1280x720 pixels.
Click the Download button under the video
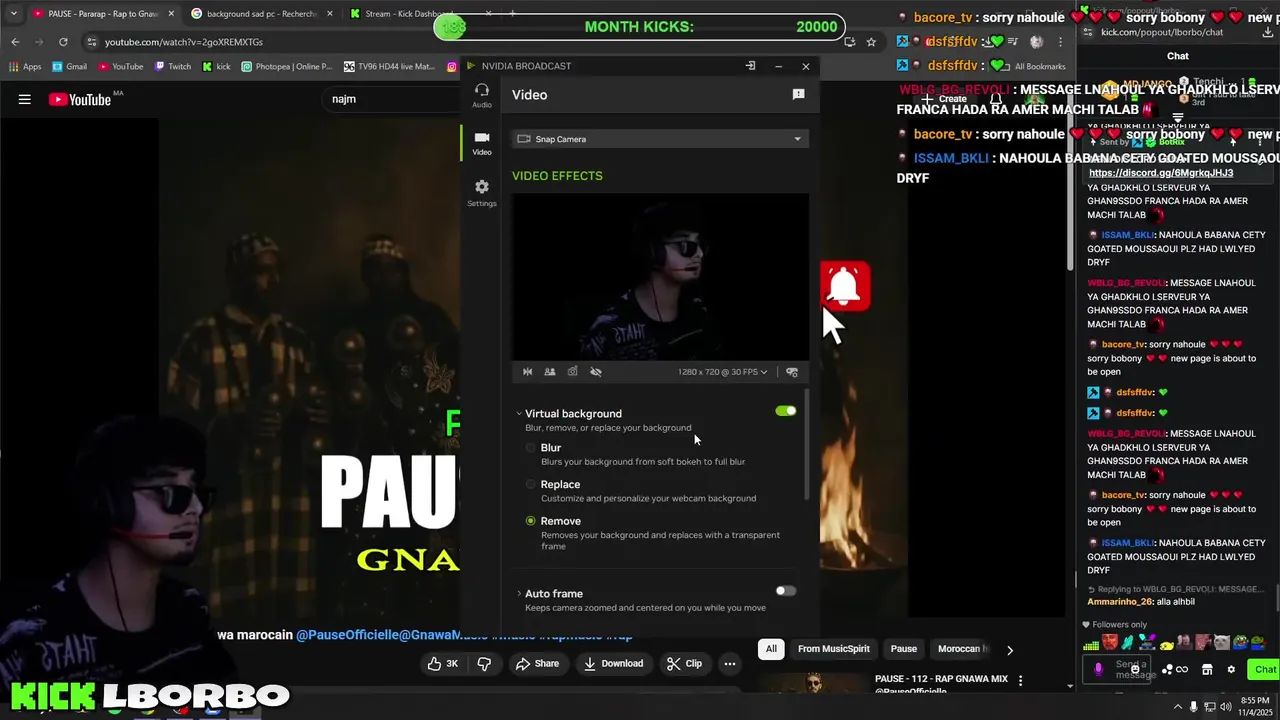tap(614, 663)
